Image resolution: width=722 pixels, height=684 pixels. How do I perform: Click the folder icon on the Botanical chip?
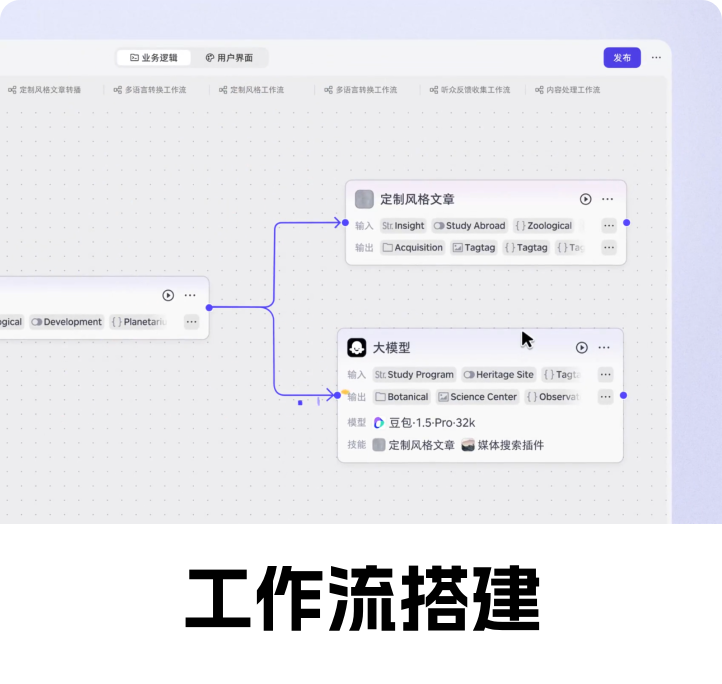pos(380,397)
